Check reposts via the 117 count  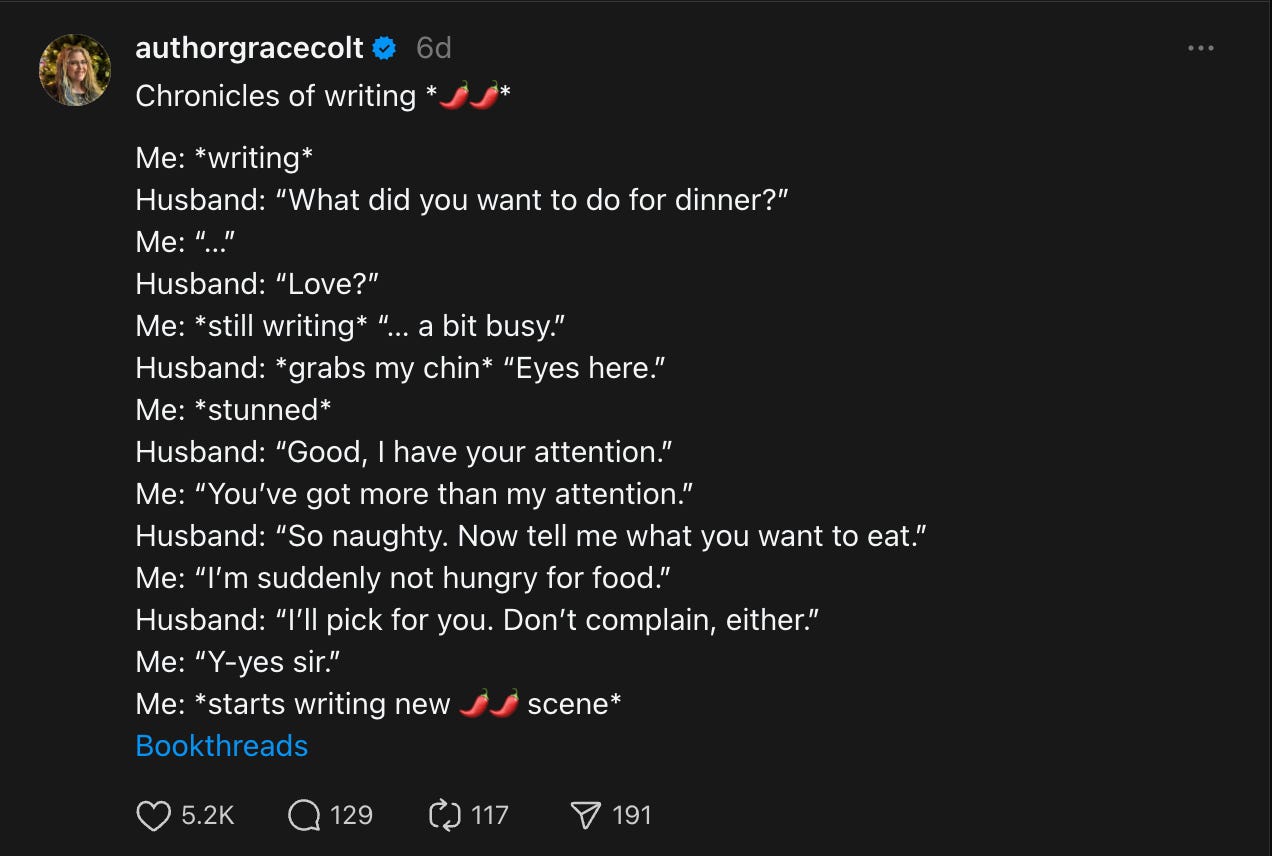coord(490,815)
